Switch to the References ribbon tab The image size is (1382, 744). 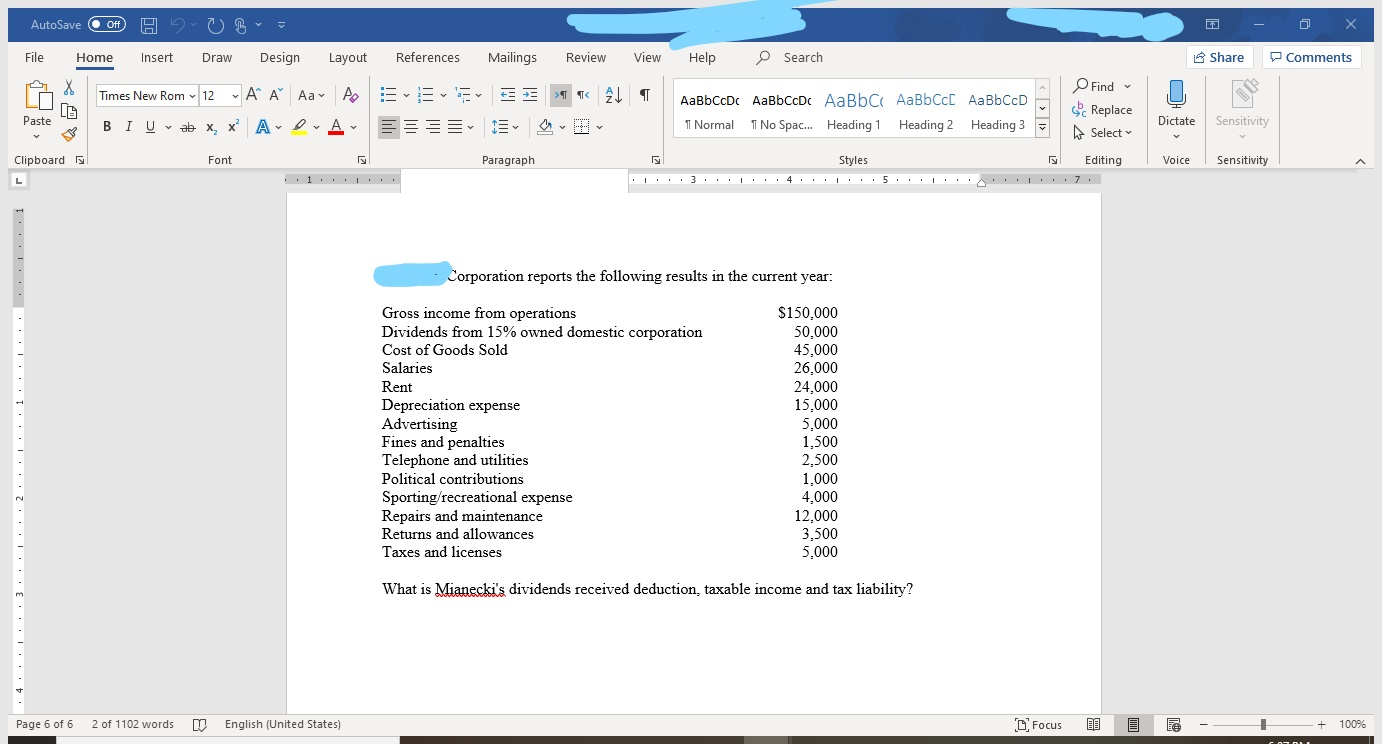[x=428, y=57]
